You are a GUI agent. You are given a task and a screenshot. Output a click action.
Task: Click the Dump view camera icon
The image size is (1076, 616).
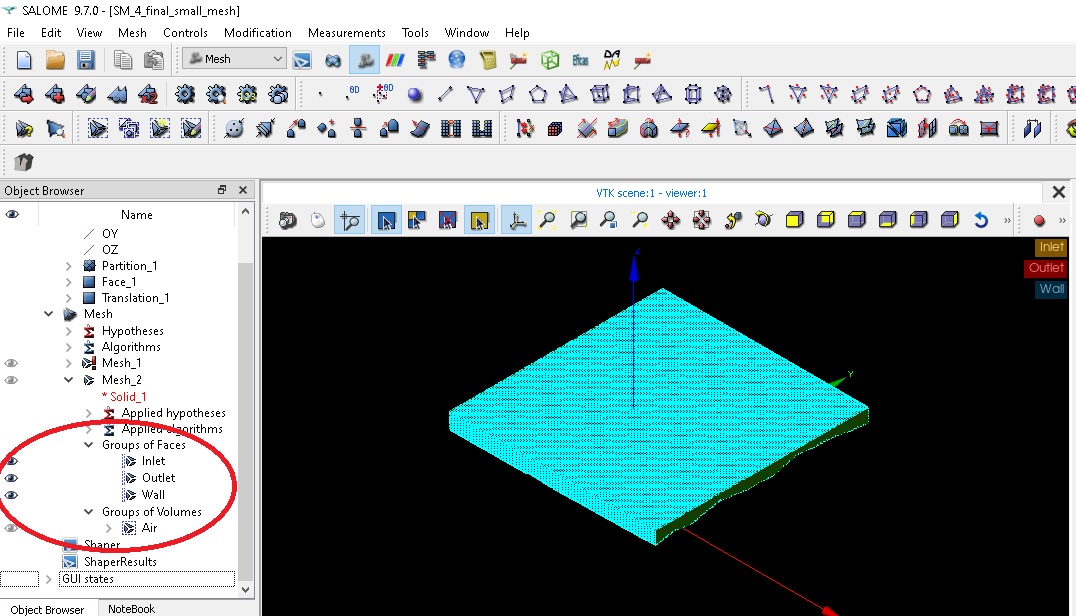pos(288,220)
